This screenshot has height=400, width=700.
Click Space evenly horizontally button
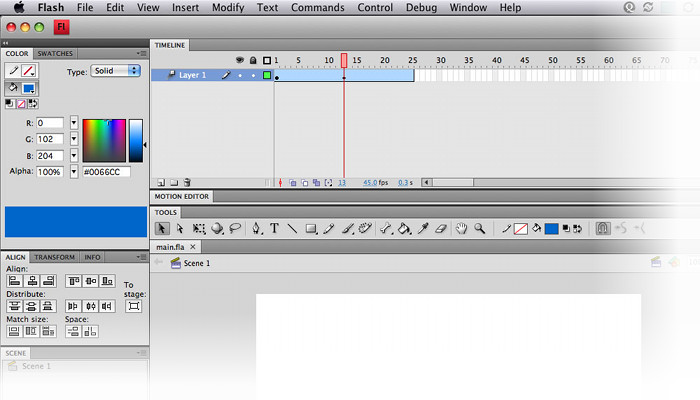click(90, 331)
